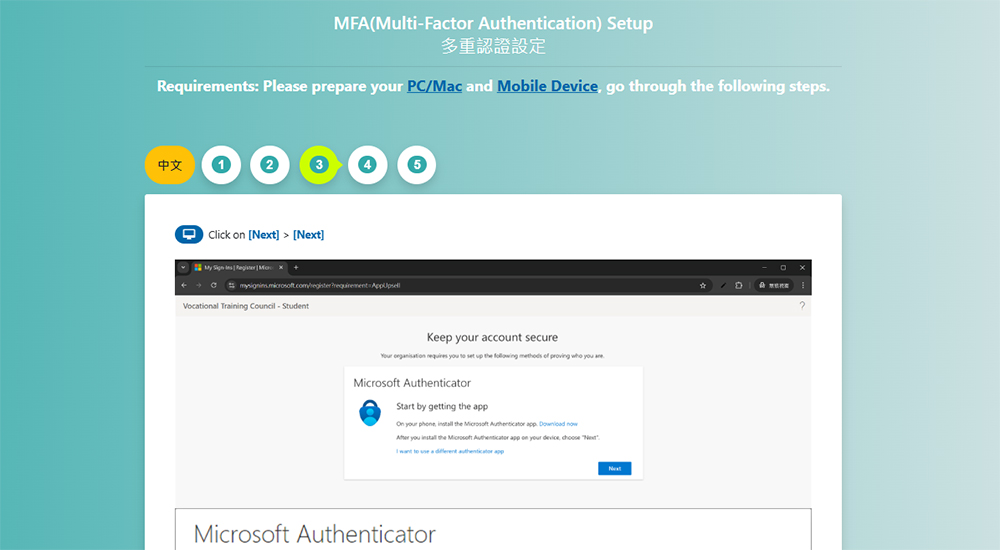
Task: Click the help question mark in screenshot
Action: coord(802,306)
